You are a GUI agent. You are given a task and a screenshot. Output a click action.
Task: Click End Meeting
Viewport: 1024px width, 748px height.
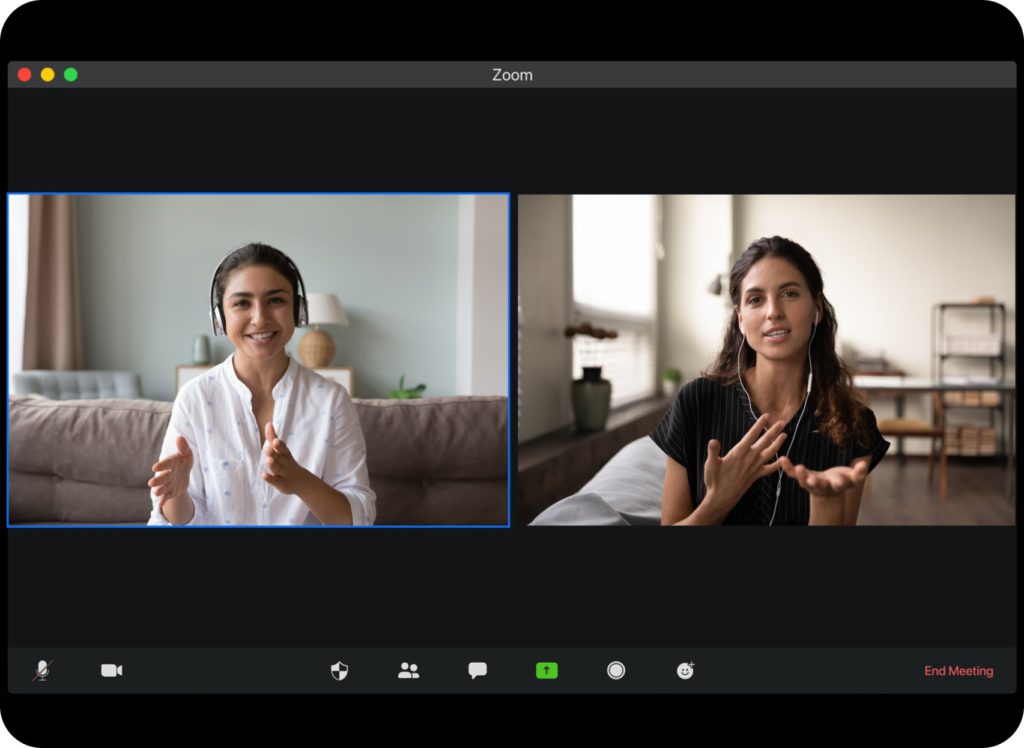point(958,671)
